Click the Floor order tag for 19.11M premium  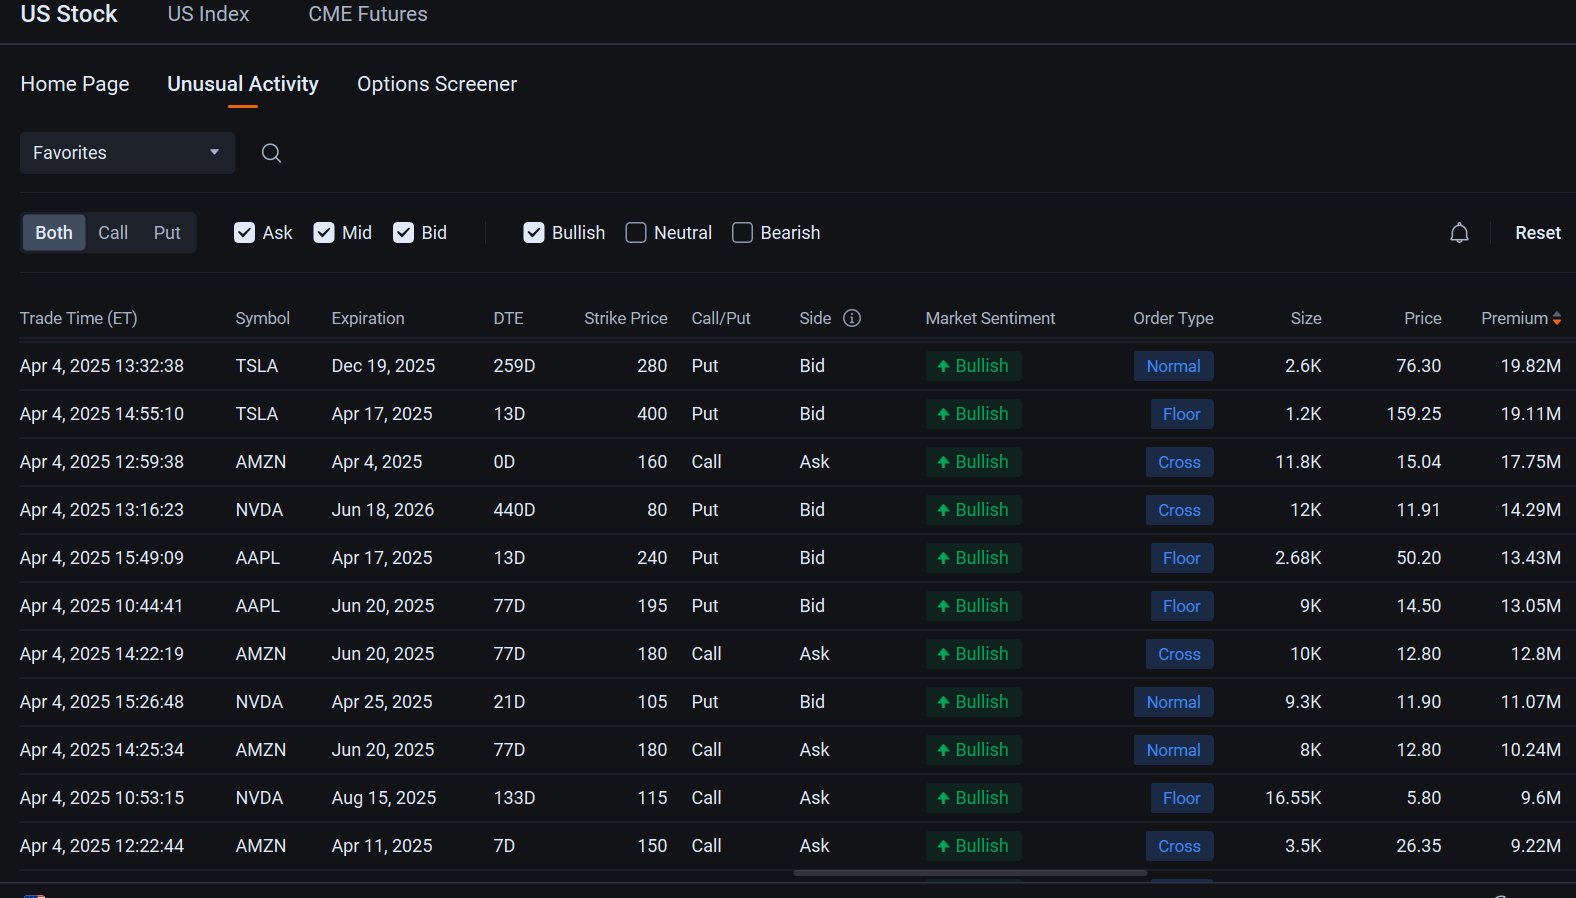tap(1181, 414)
